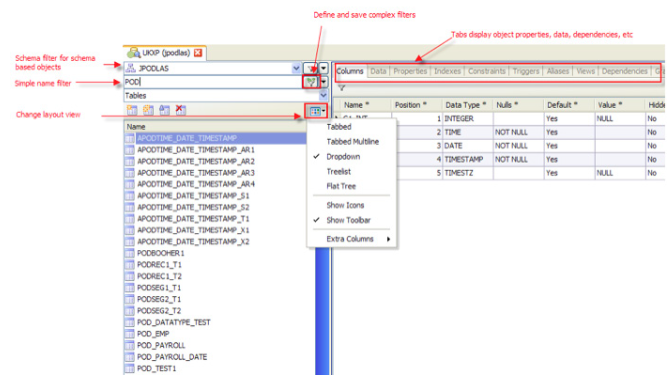The height and width of the screenshot is (379, 671).
Task: Click the INTEGER data type cell
Action: point(467,119)
